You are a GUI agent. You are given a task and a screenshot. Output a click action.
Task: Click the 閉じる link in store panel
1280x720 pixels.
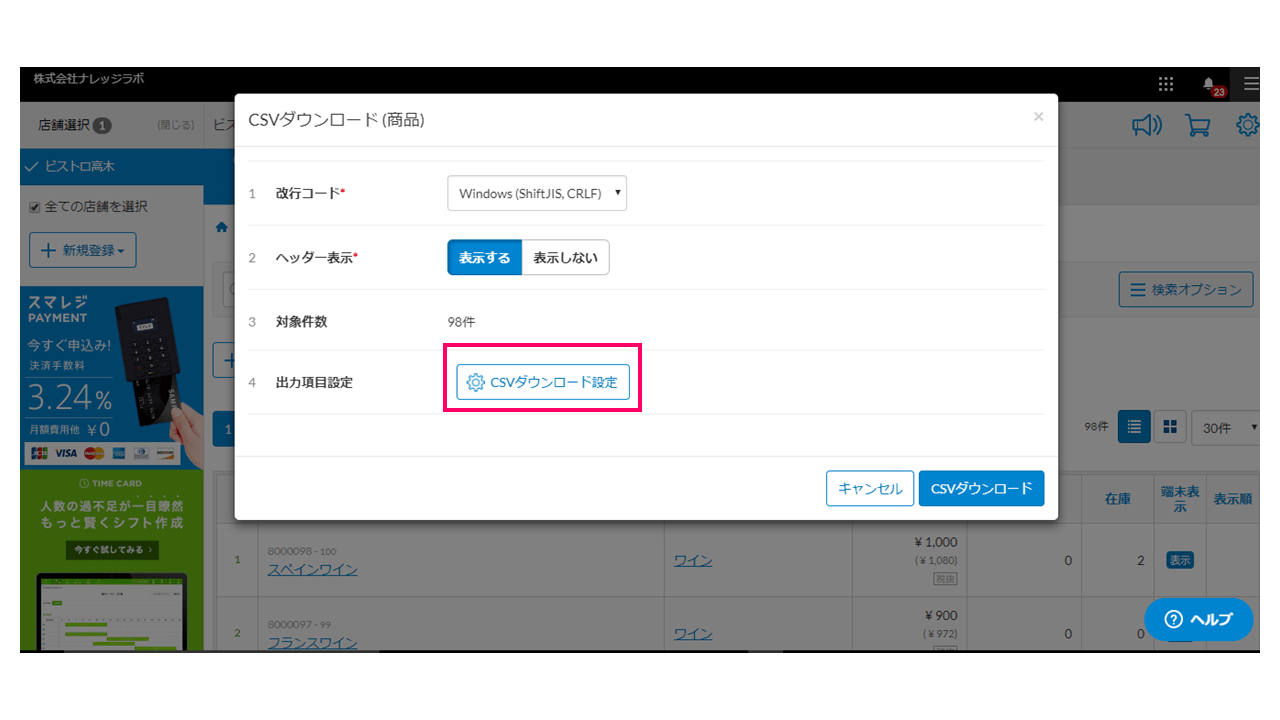pyautogui.click(x=175, y=126)
